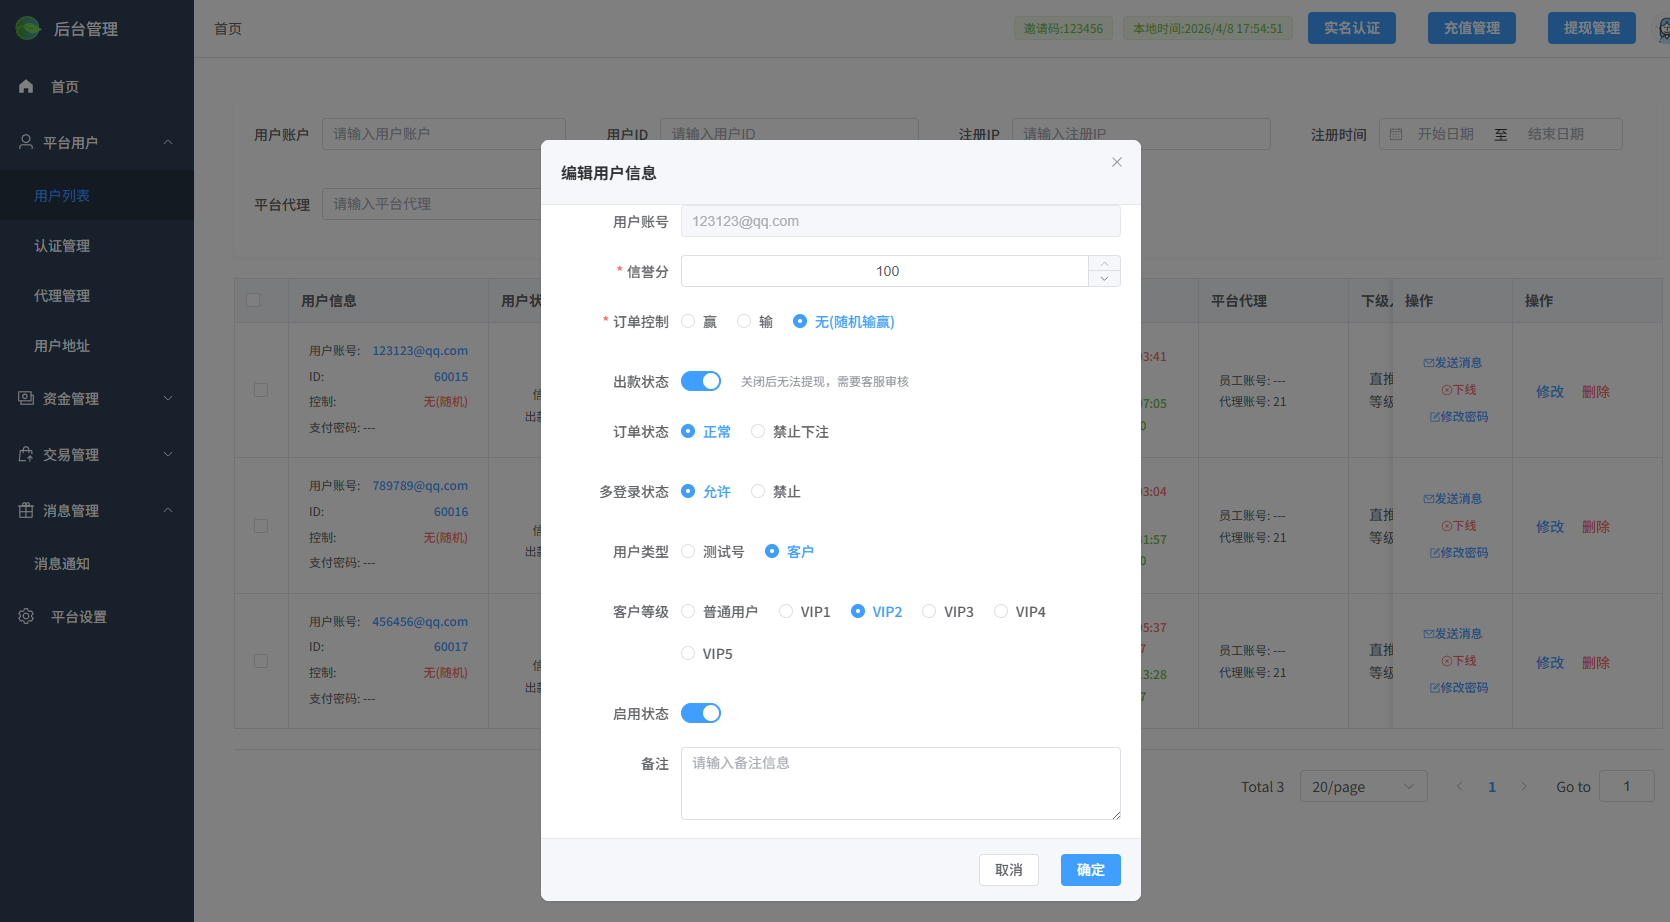This screenshot has height=922, width=1670.
Task: Open the 20/page page size dropdown
Action: tap(1363, 786)
